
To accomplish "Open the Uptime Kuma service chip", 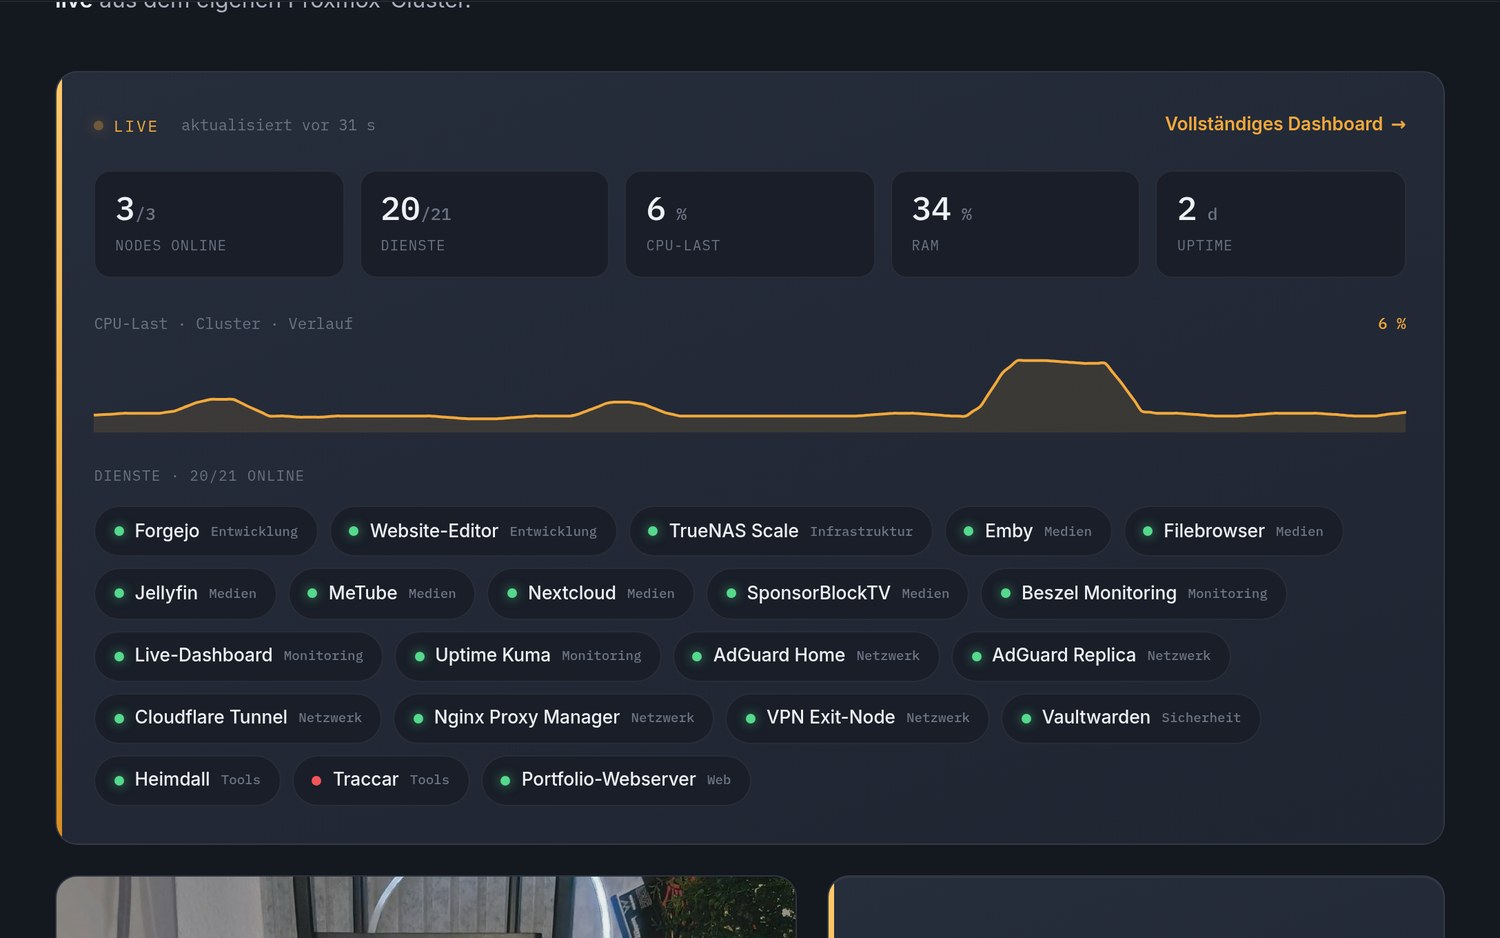I will [x=528, y=655].
